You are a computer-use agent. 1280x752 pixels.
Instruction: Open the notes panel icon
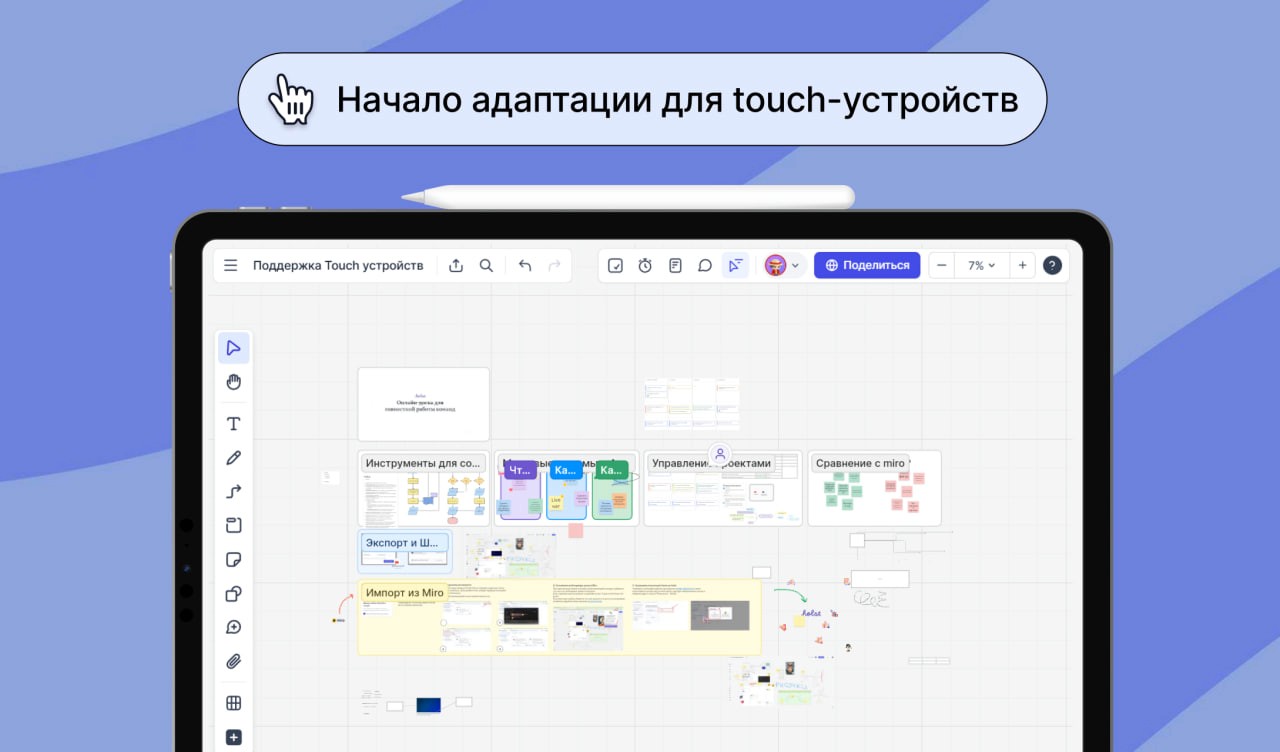coord(675,265)
